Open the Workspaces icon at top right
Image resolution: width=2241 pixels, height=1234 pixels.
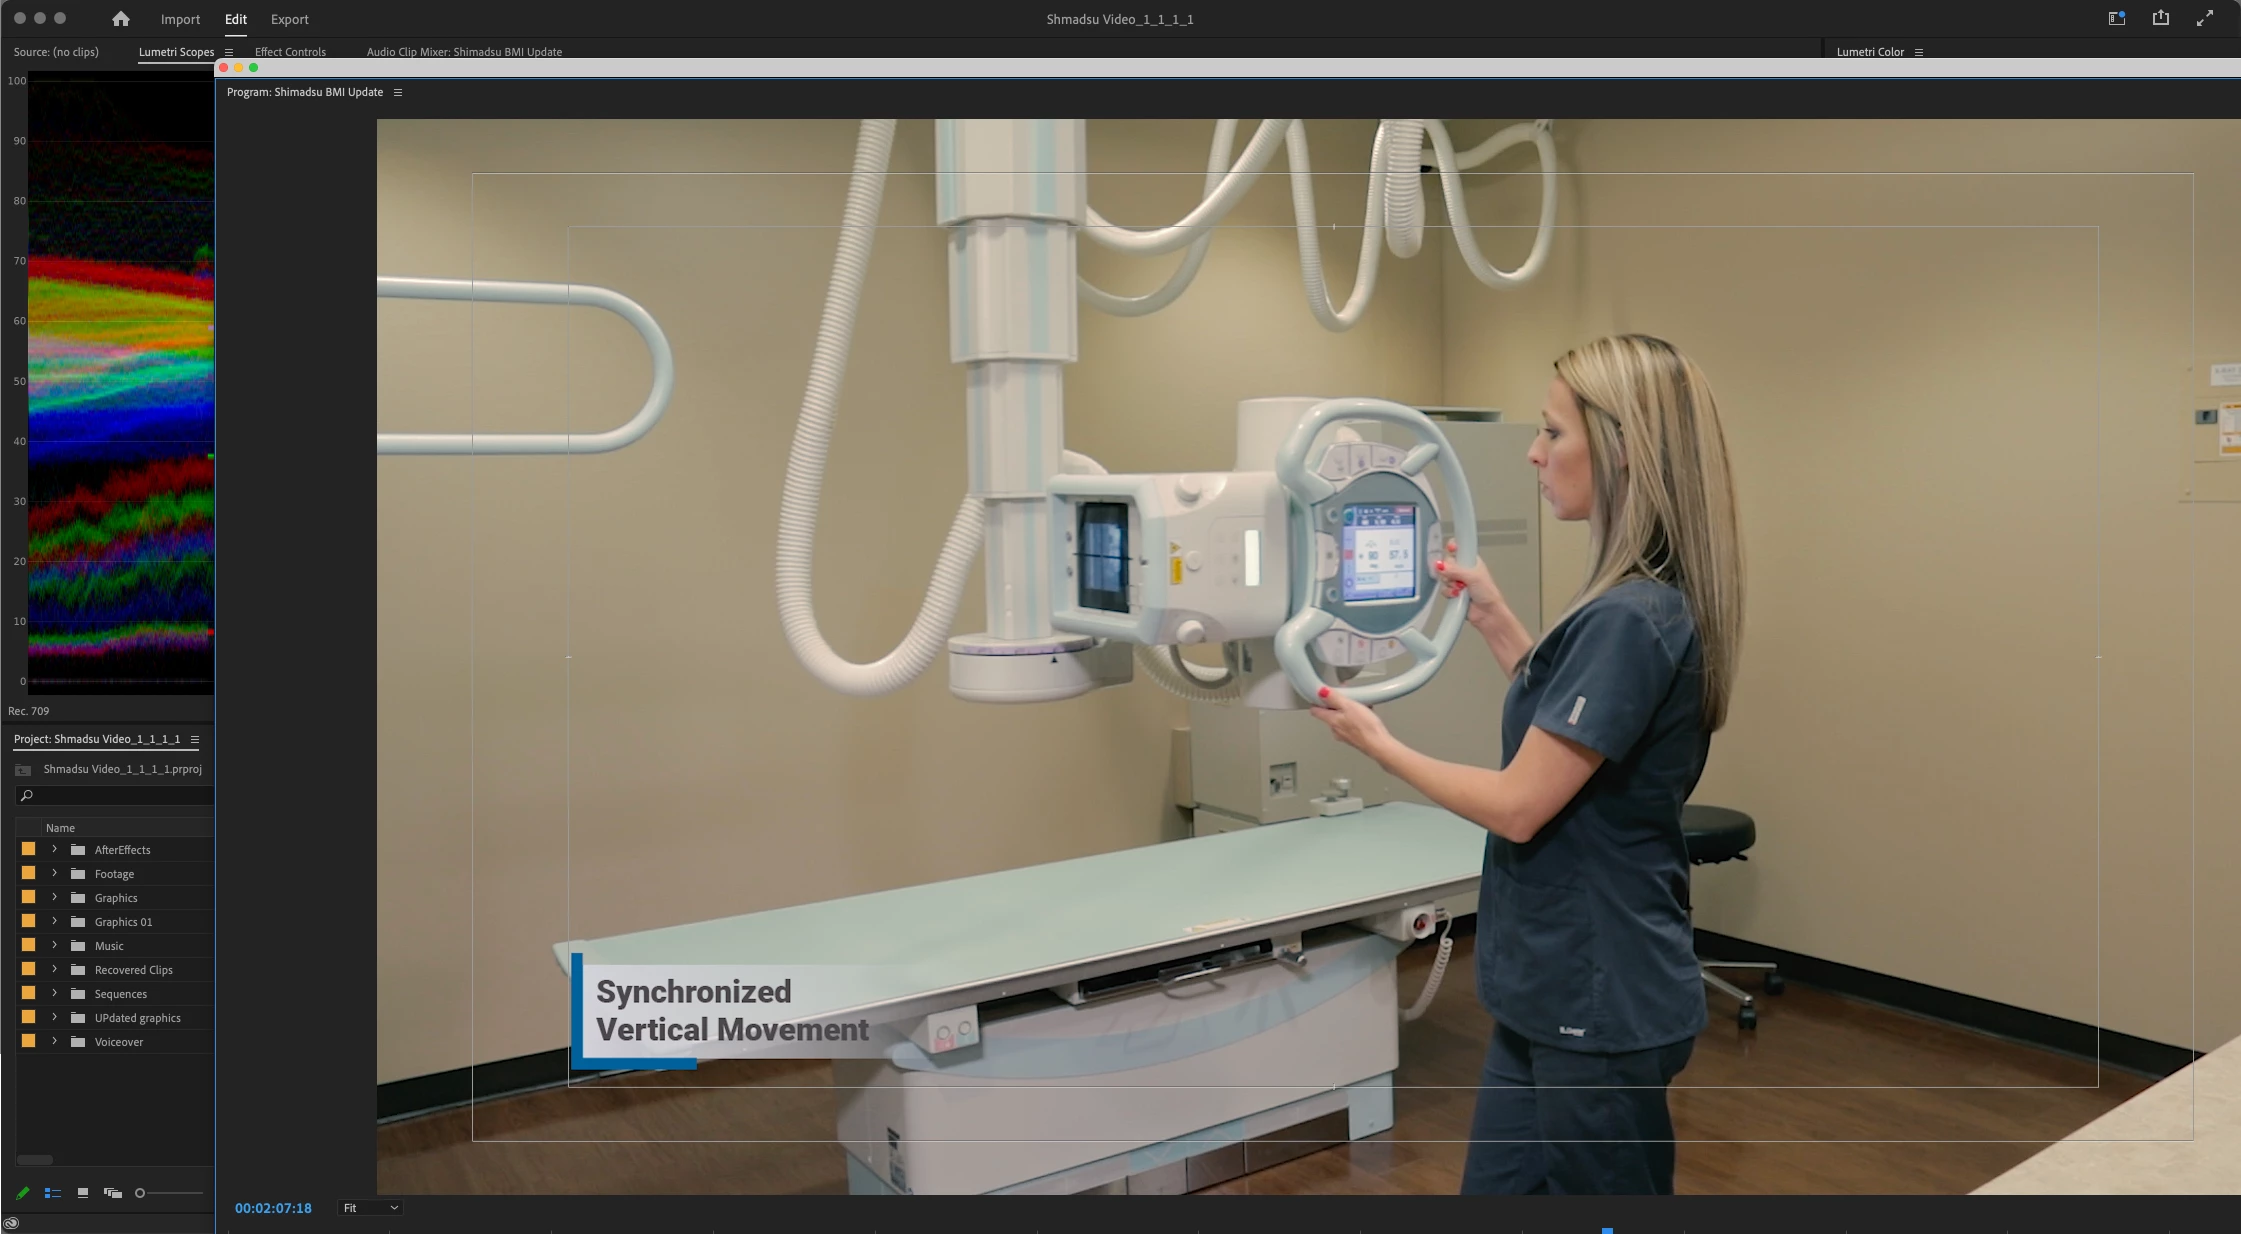2116,19
